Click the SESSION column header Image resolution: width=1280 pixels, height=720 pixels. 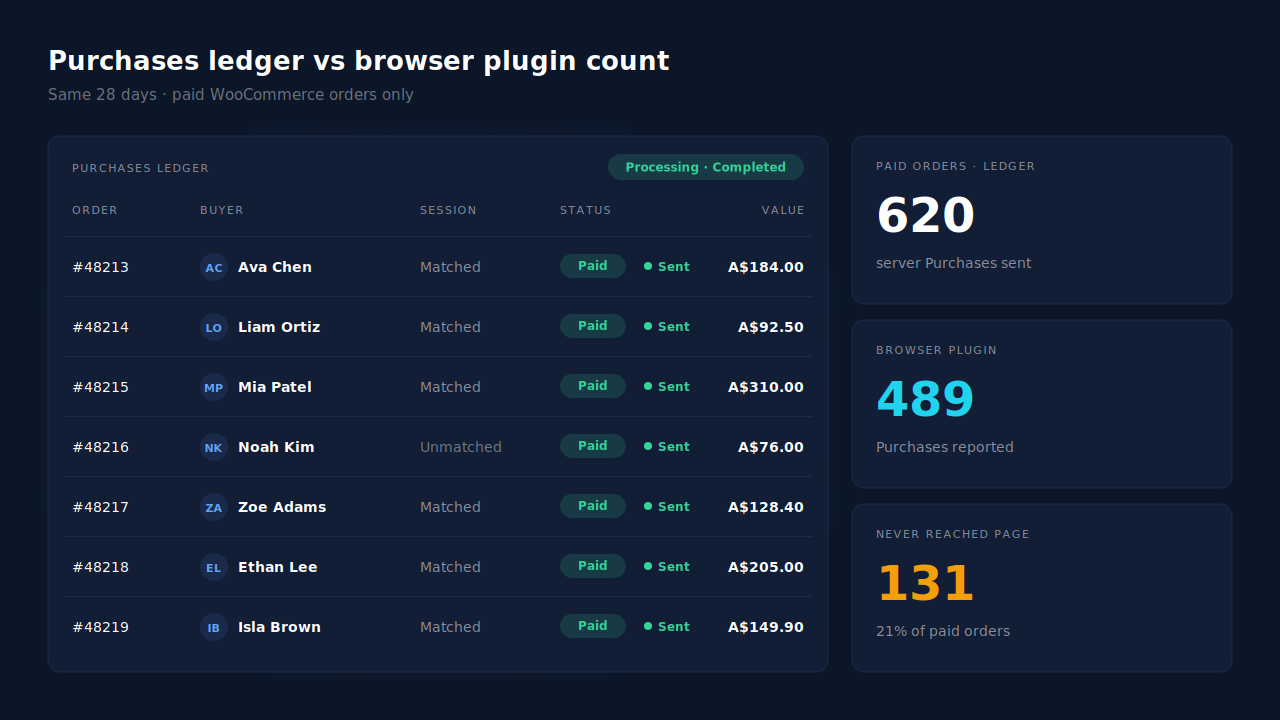(x=448, y=210)
